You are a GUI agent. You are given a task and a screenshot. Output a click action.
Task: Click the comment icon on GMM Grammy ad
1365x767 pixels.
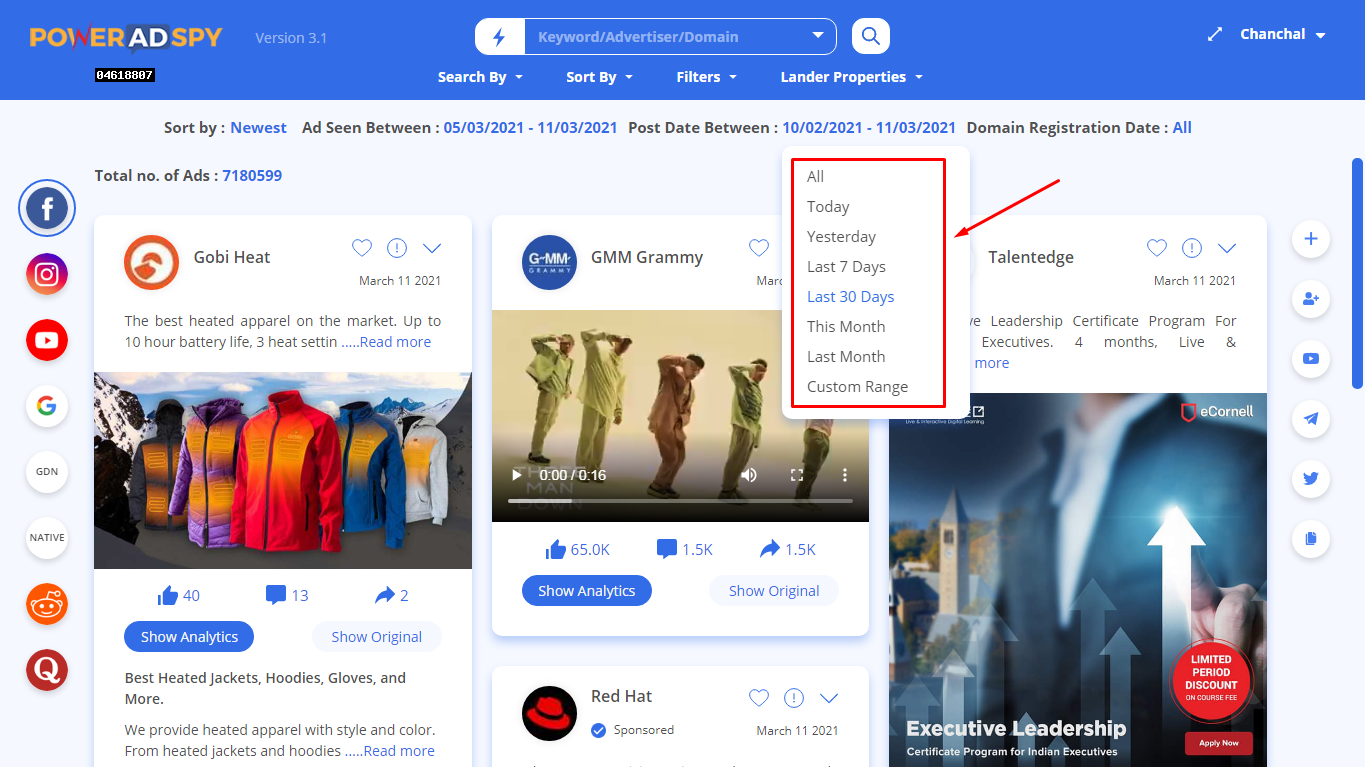(x=667, y=549)
